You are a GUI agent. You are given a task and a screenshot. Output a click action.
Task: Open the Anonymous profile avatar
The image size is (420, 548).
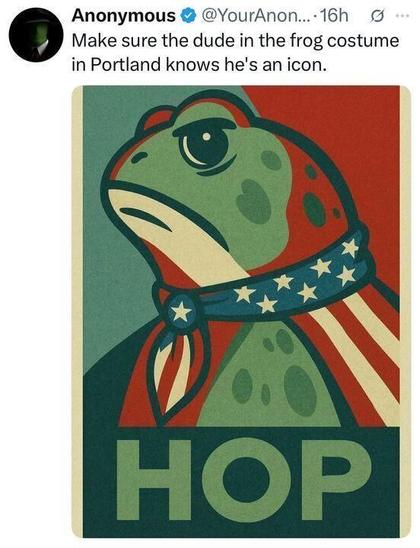36,35
